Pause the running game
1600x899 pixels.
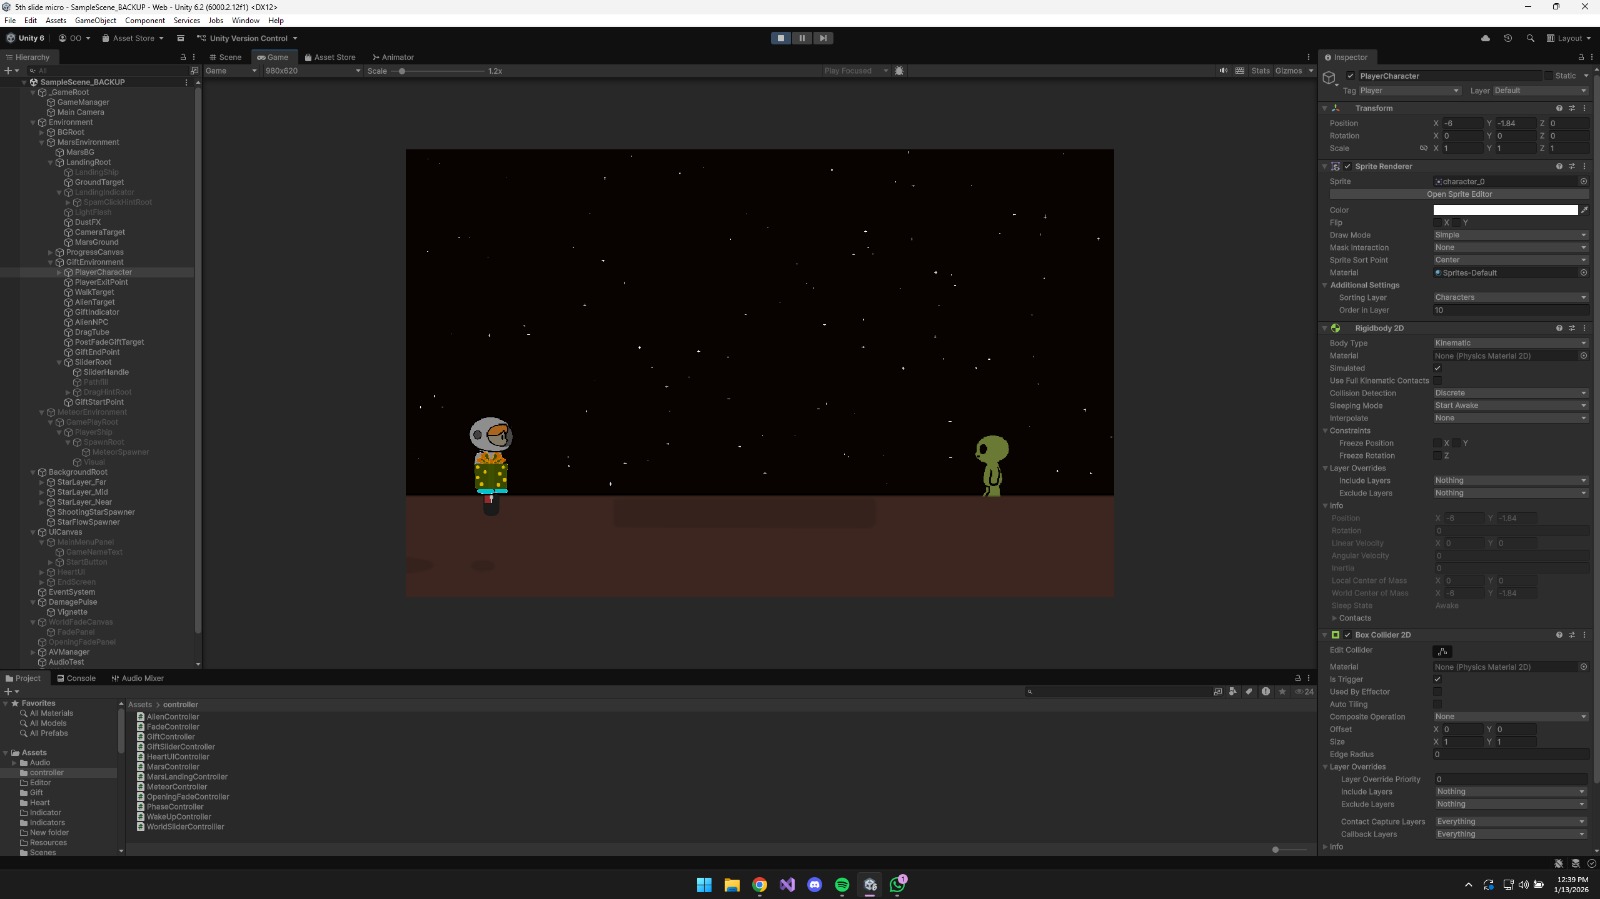click(x=802, y=38)
